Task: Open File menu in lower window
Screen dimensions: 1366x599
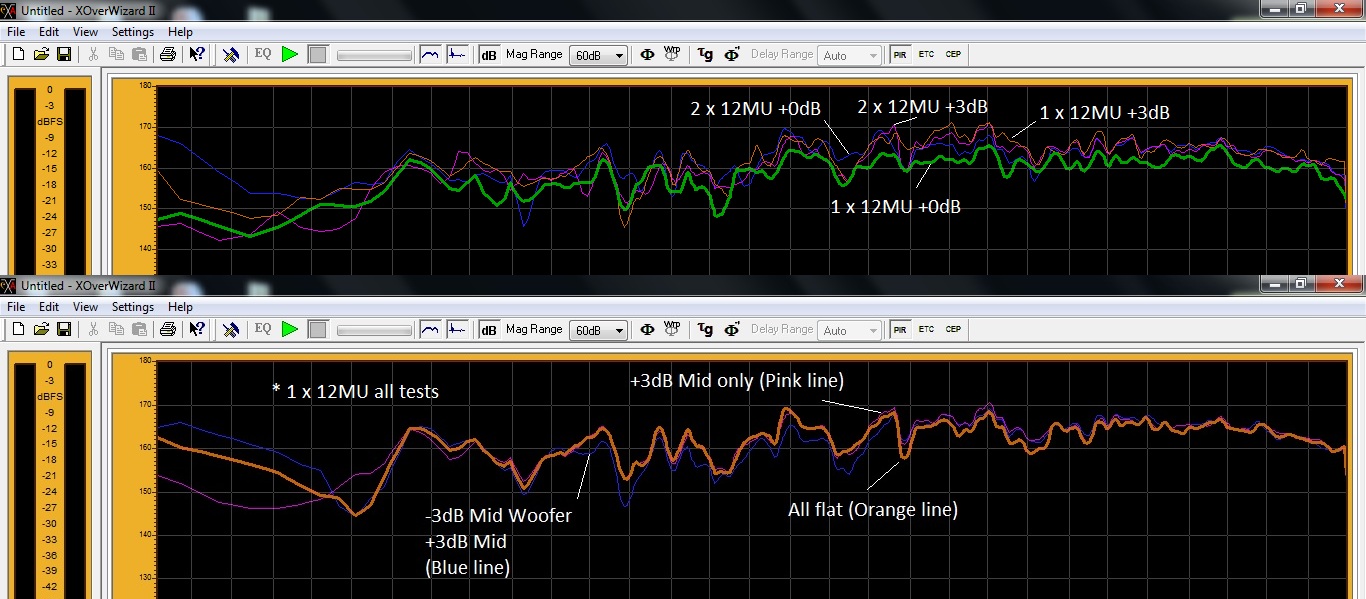Action: pyautogui.click(x=16, y=307)
